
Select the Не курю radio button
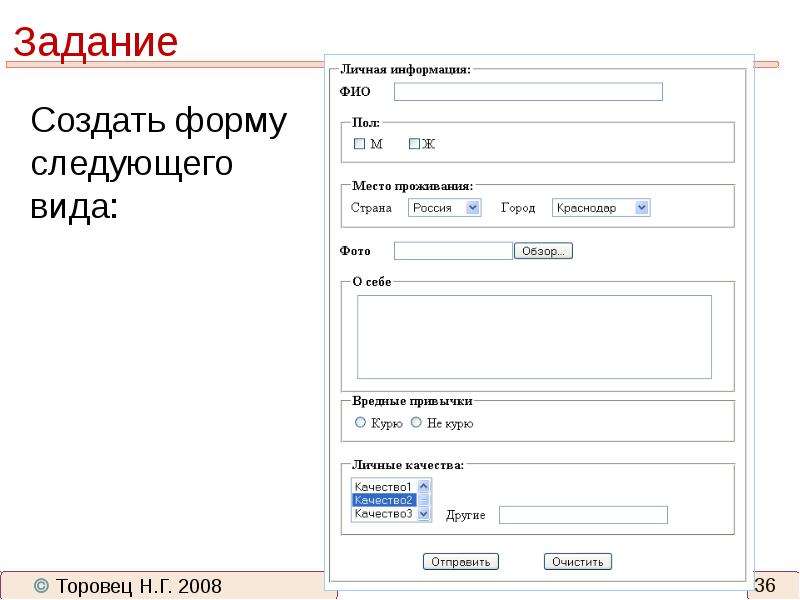tap(416, 422)
